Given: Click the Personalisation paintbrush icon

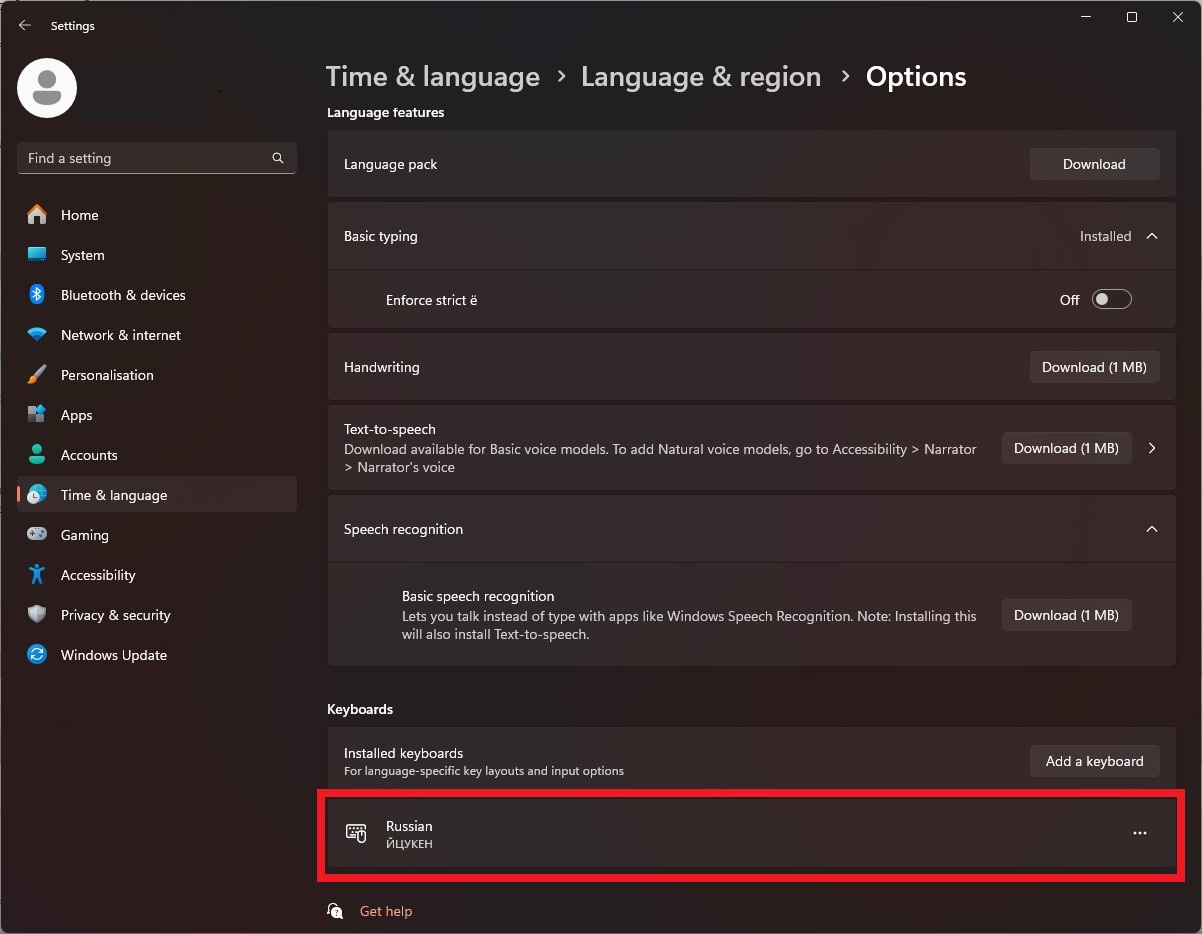Looking at the screenshot, I should click(x=37, y=375).
